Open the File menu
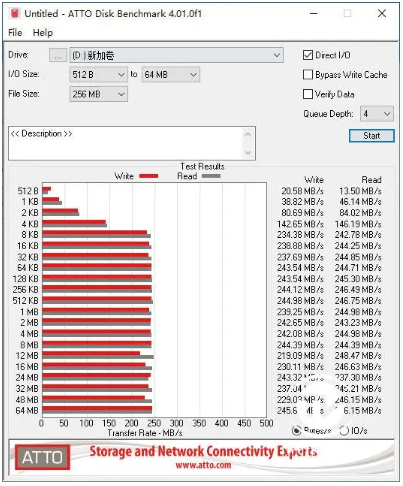The height and width of the screenshot is (486, 403). (15, 33)
